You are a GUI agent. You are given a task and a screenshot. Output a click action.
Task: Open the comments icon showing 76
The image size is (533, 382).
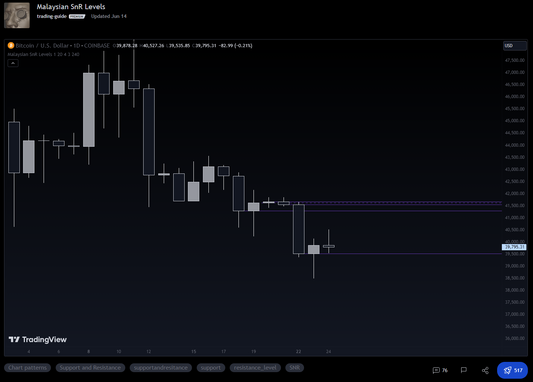point(440,370)
